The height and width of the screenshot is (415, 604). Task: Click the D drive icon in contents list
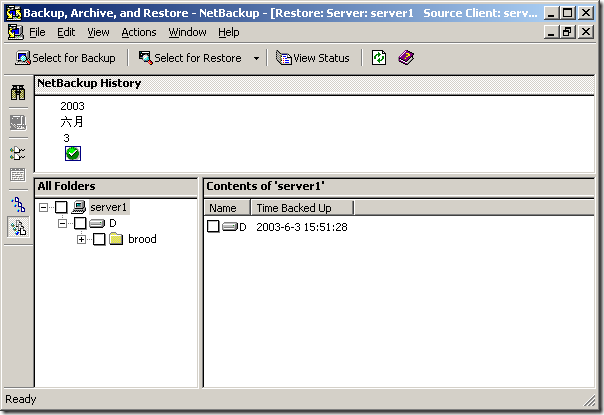tap(230, 227)
